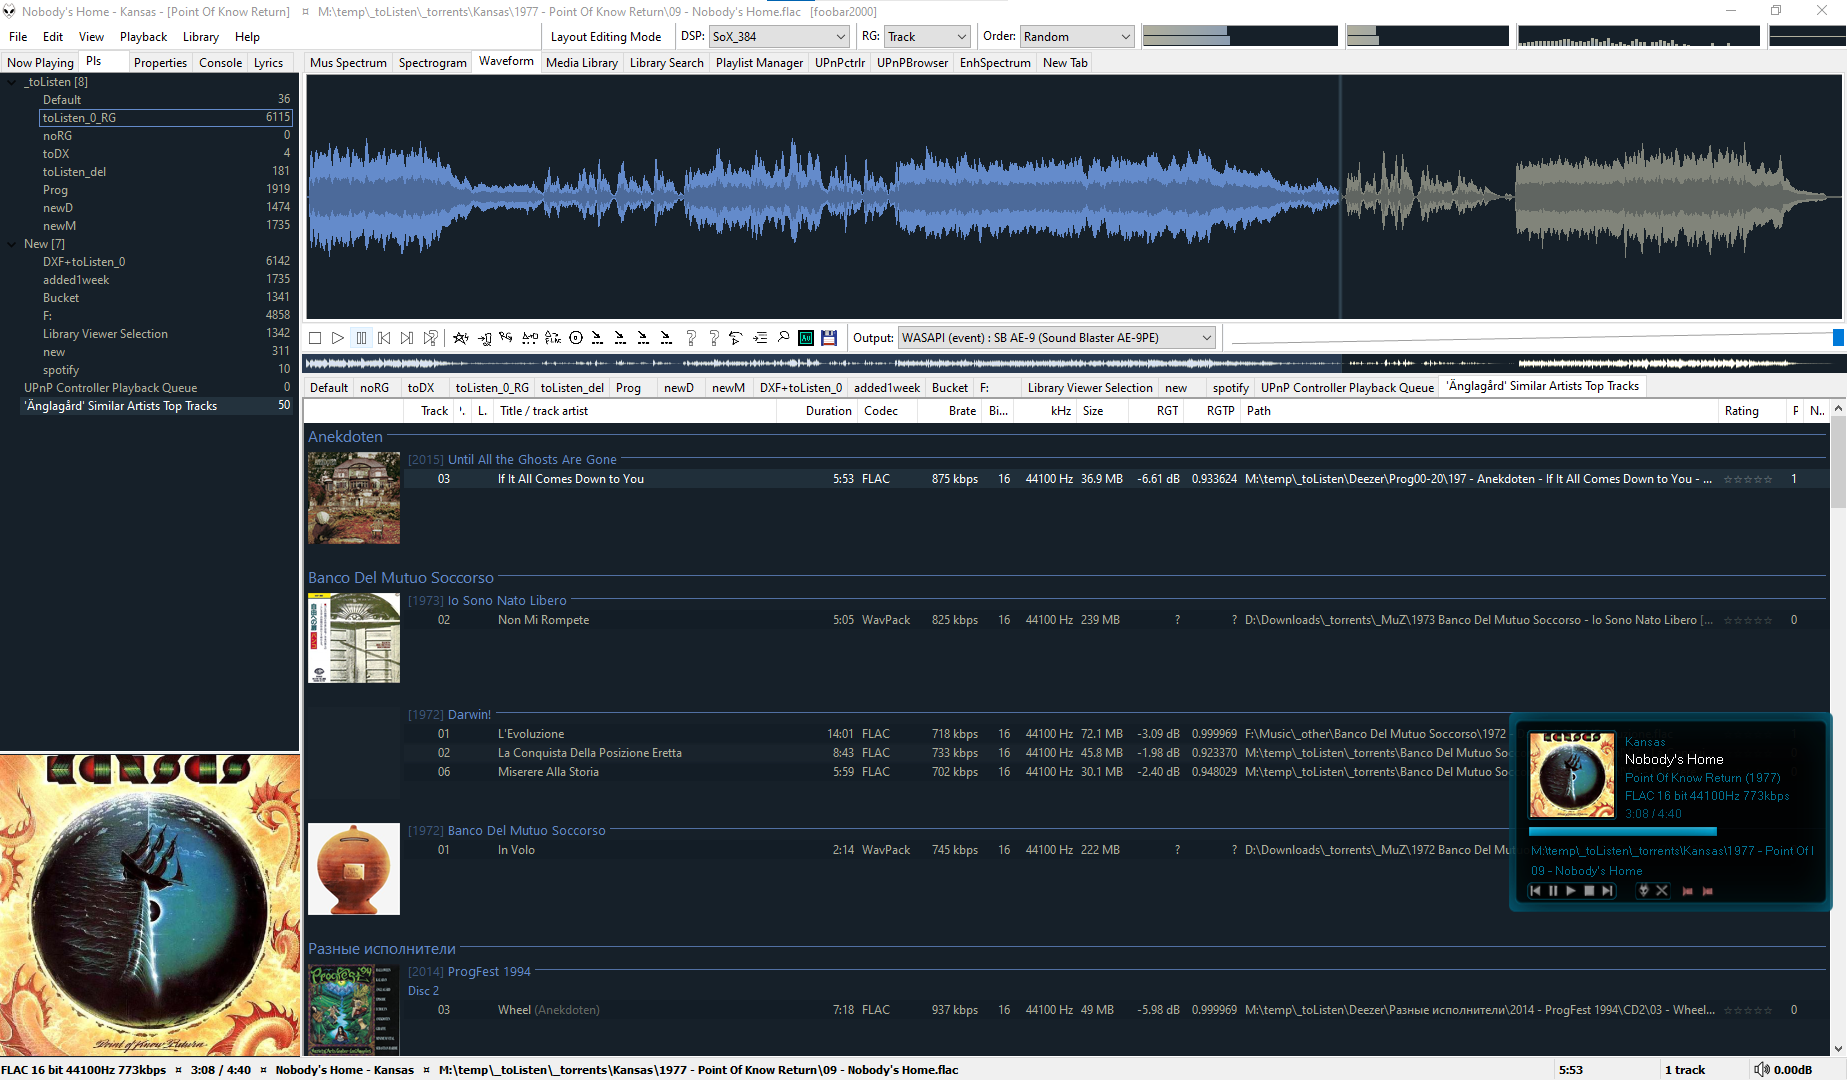Click the blue floppy disk save icon
The height and width of the screenshot is (1080, 1847).
(829, 338)
